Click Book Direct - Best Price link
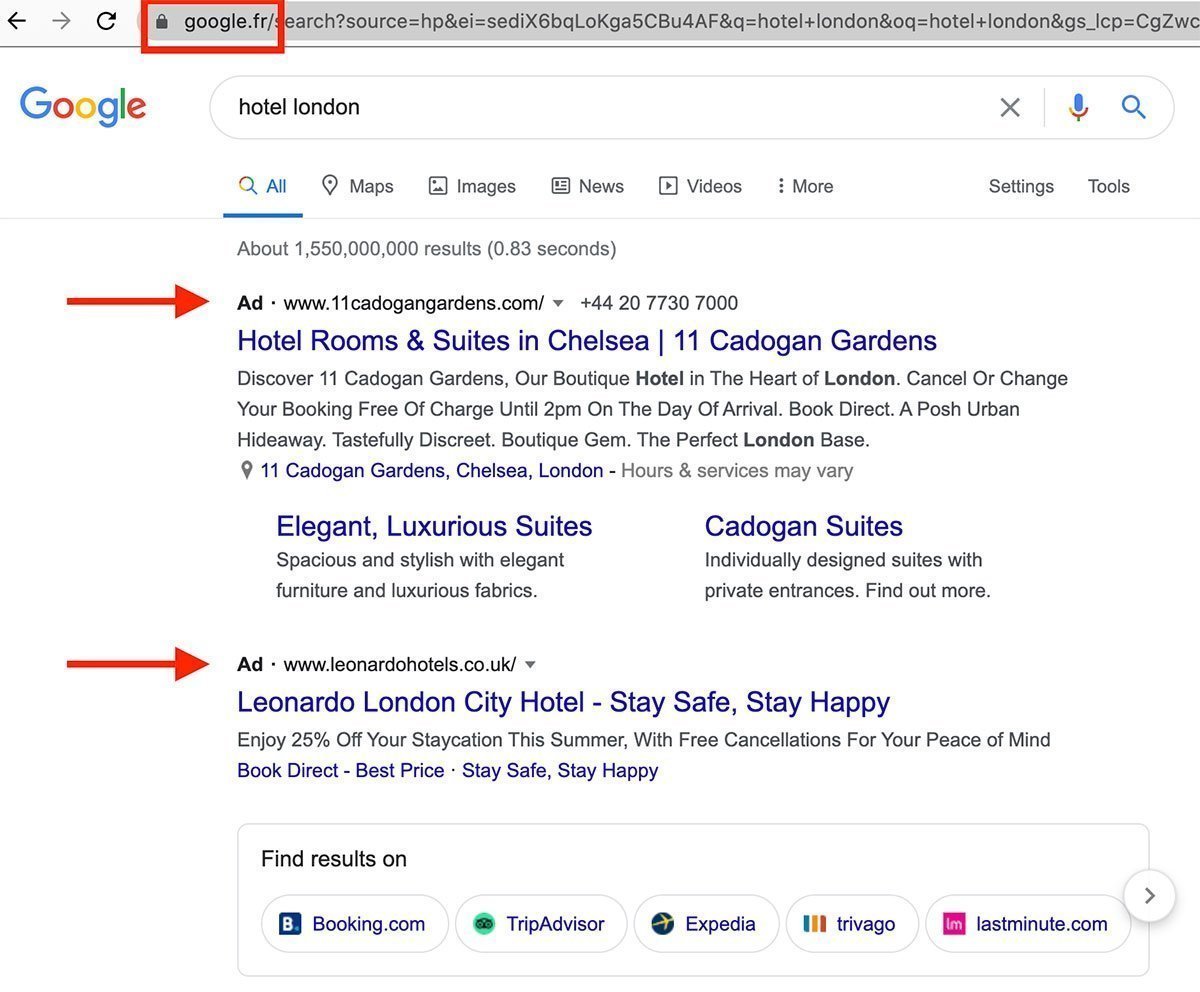The height and width of the screenshot is (992, 1200). point(341,771)
